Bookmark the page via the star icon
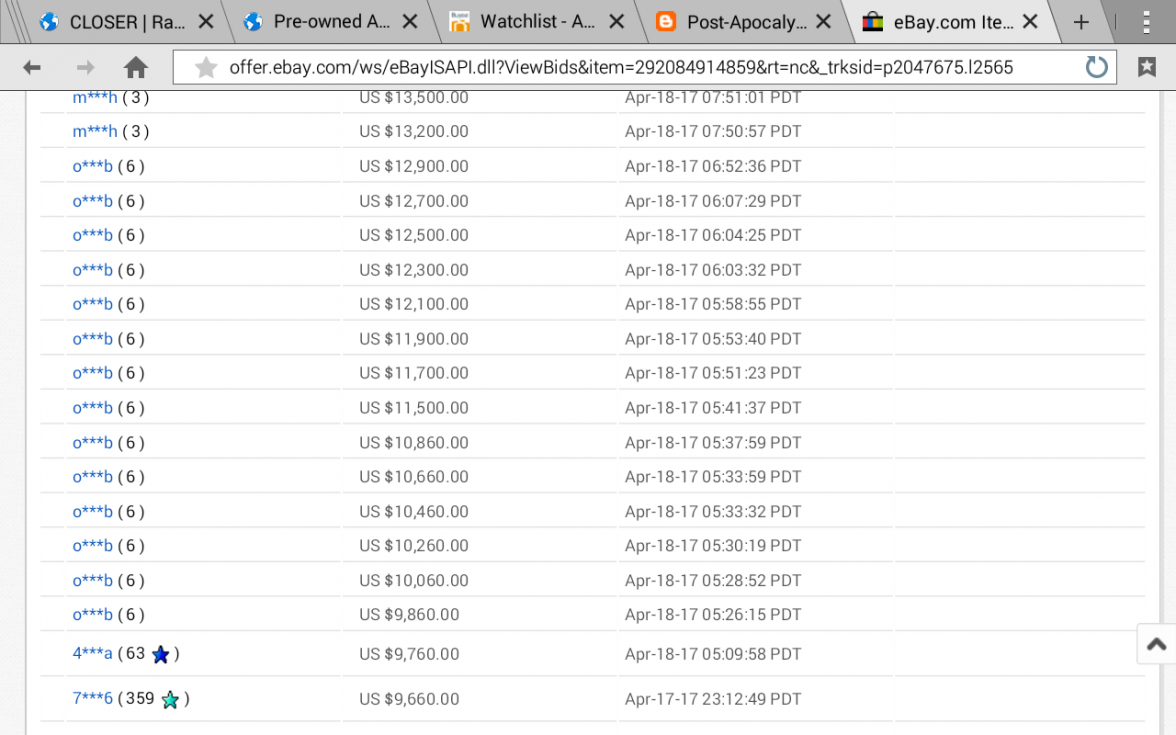 pyautogui.click(x=205, y=67)
